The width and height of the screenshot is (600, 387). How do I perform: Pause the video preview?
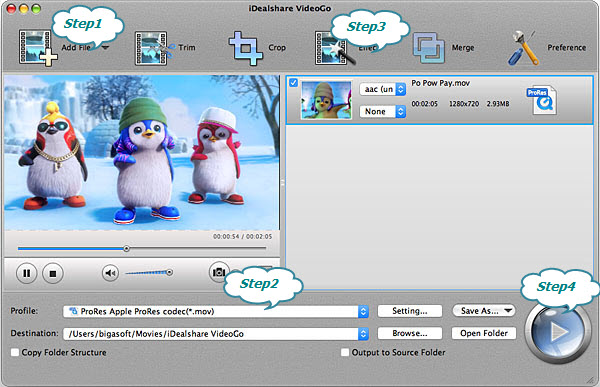click(x=26, y=273)
